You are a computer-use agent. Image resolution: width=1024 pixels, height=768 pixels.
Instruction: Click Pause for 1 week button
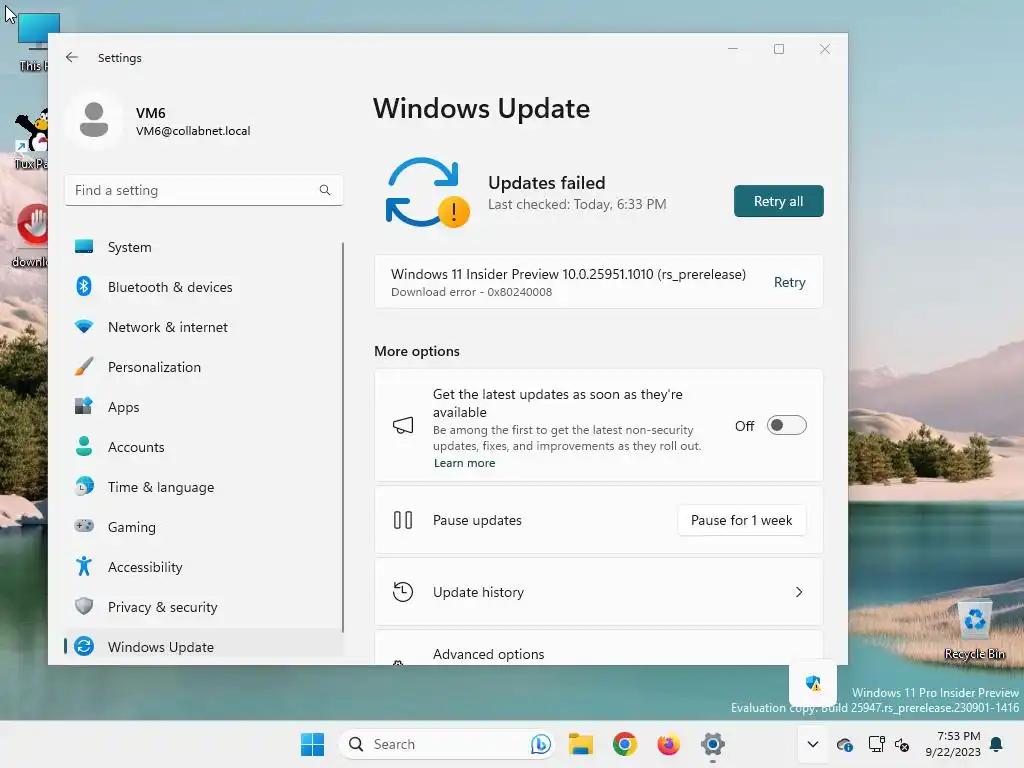pos(741,520)
